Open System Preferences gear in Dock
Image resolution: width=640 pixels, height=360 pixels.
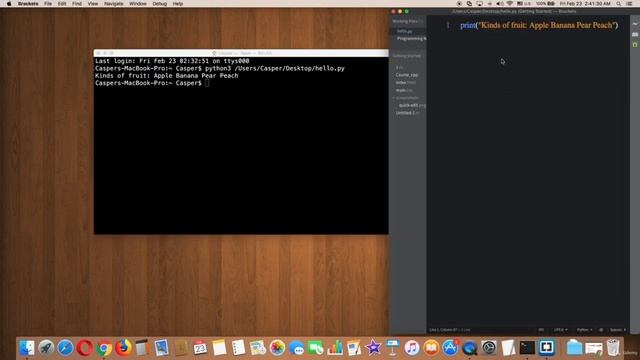pos(489,348)
